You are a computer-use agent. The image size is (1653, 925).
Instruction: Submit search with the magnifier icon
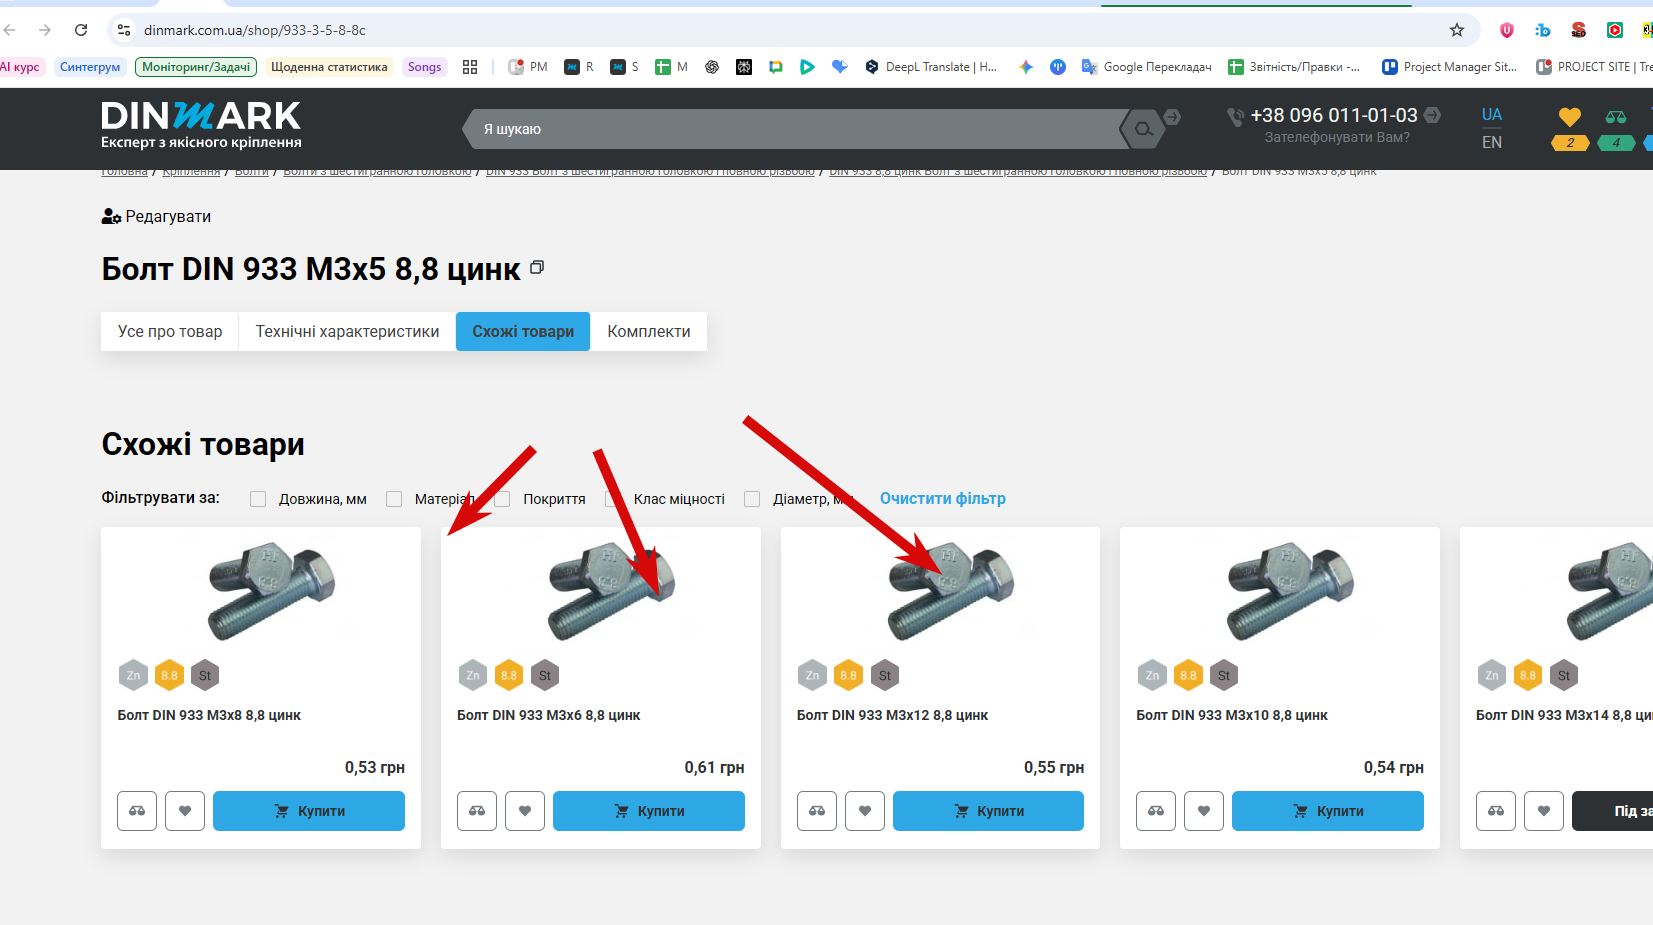1143,129
